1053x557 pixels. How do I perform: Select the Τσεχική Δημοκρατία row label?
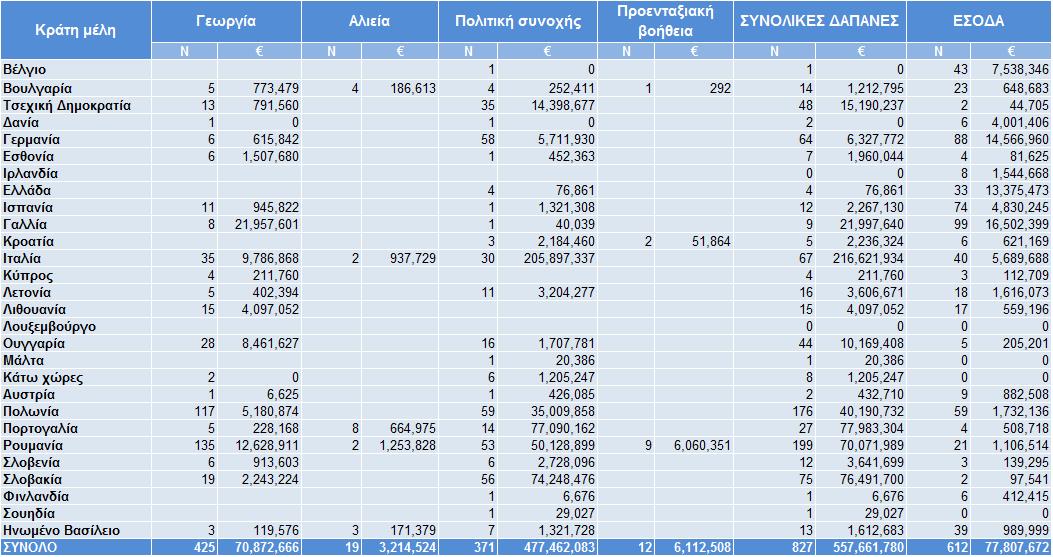click(66, 105)
